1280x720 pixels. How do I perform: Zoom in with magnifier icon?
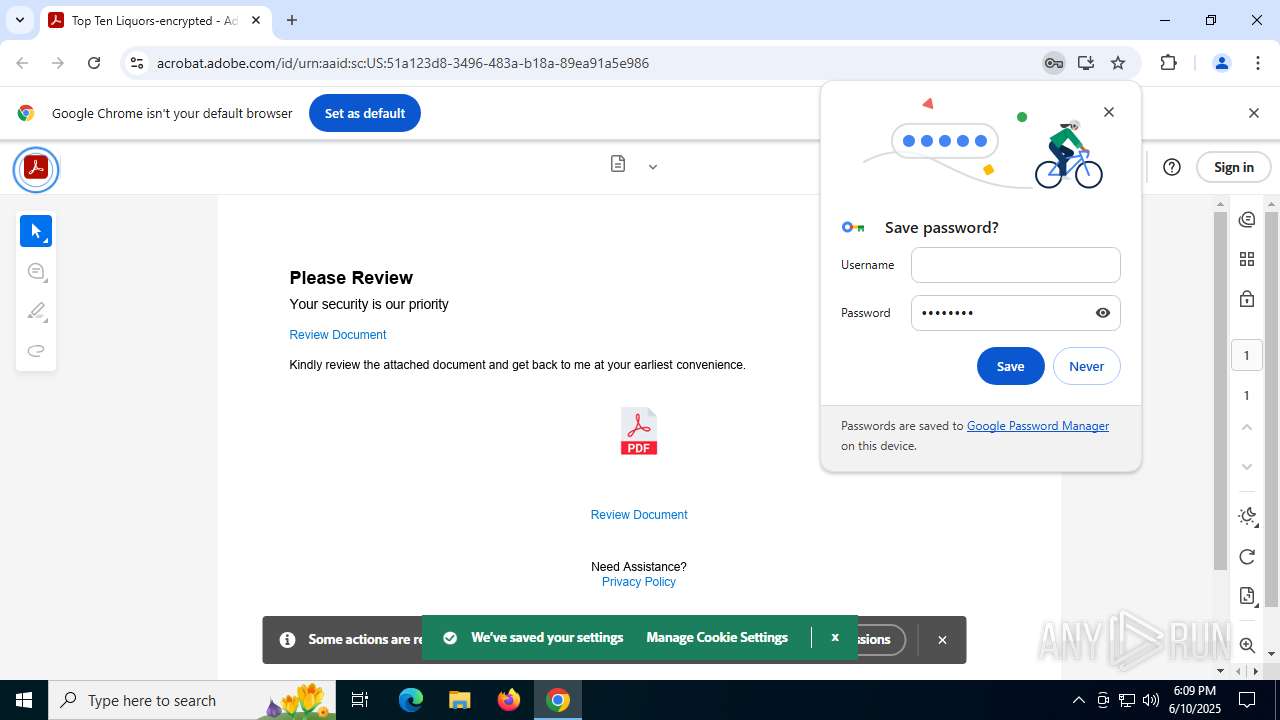pyautogui.click(x=1247, y=646)
